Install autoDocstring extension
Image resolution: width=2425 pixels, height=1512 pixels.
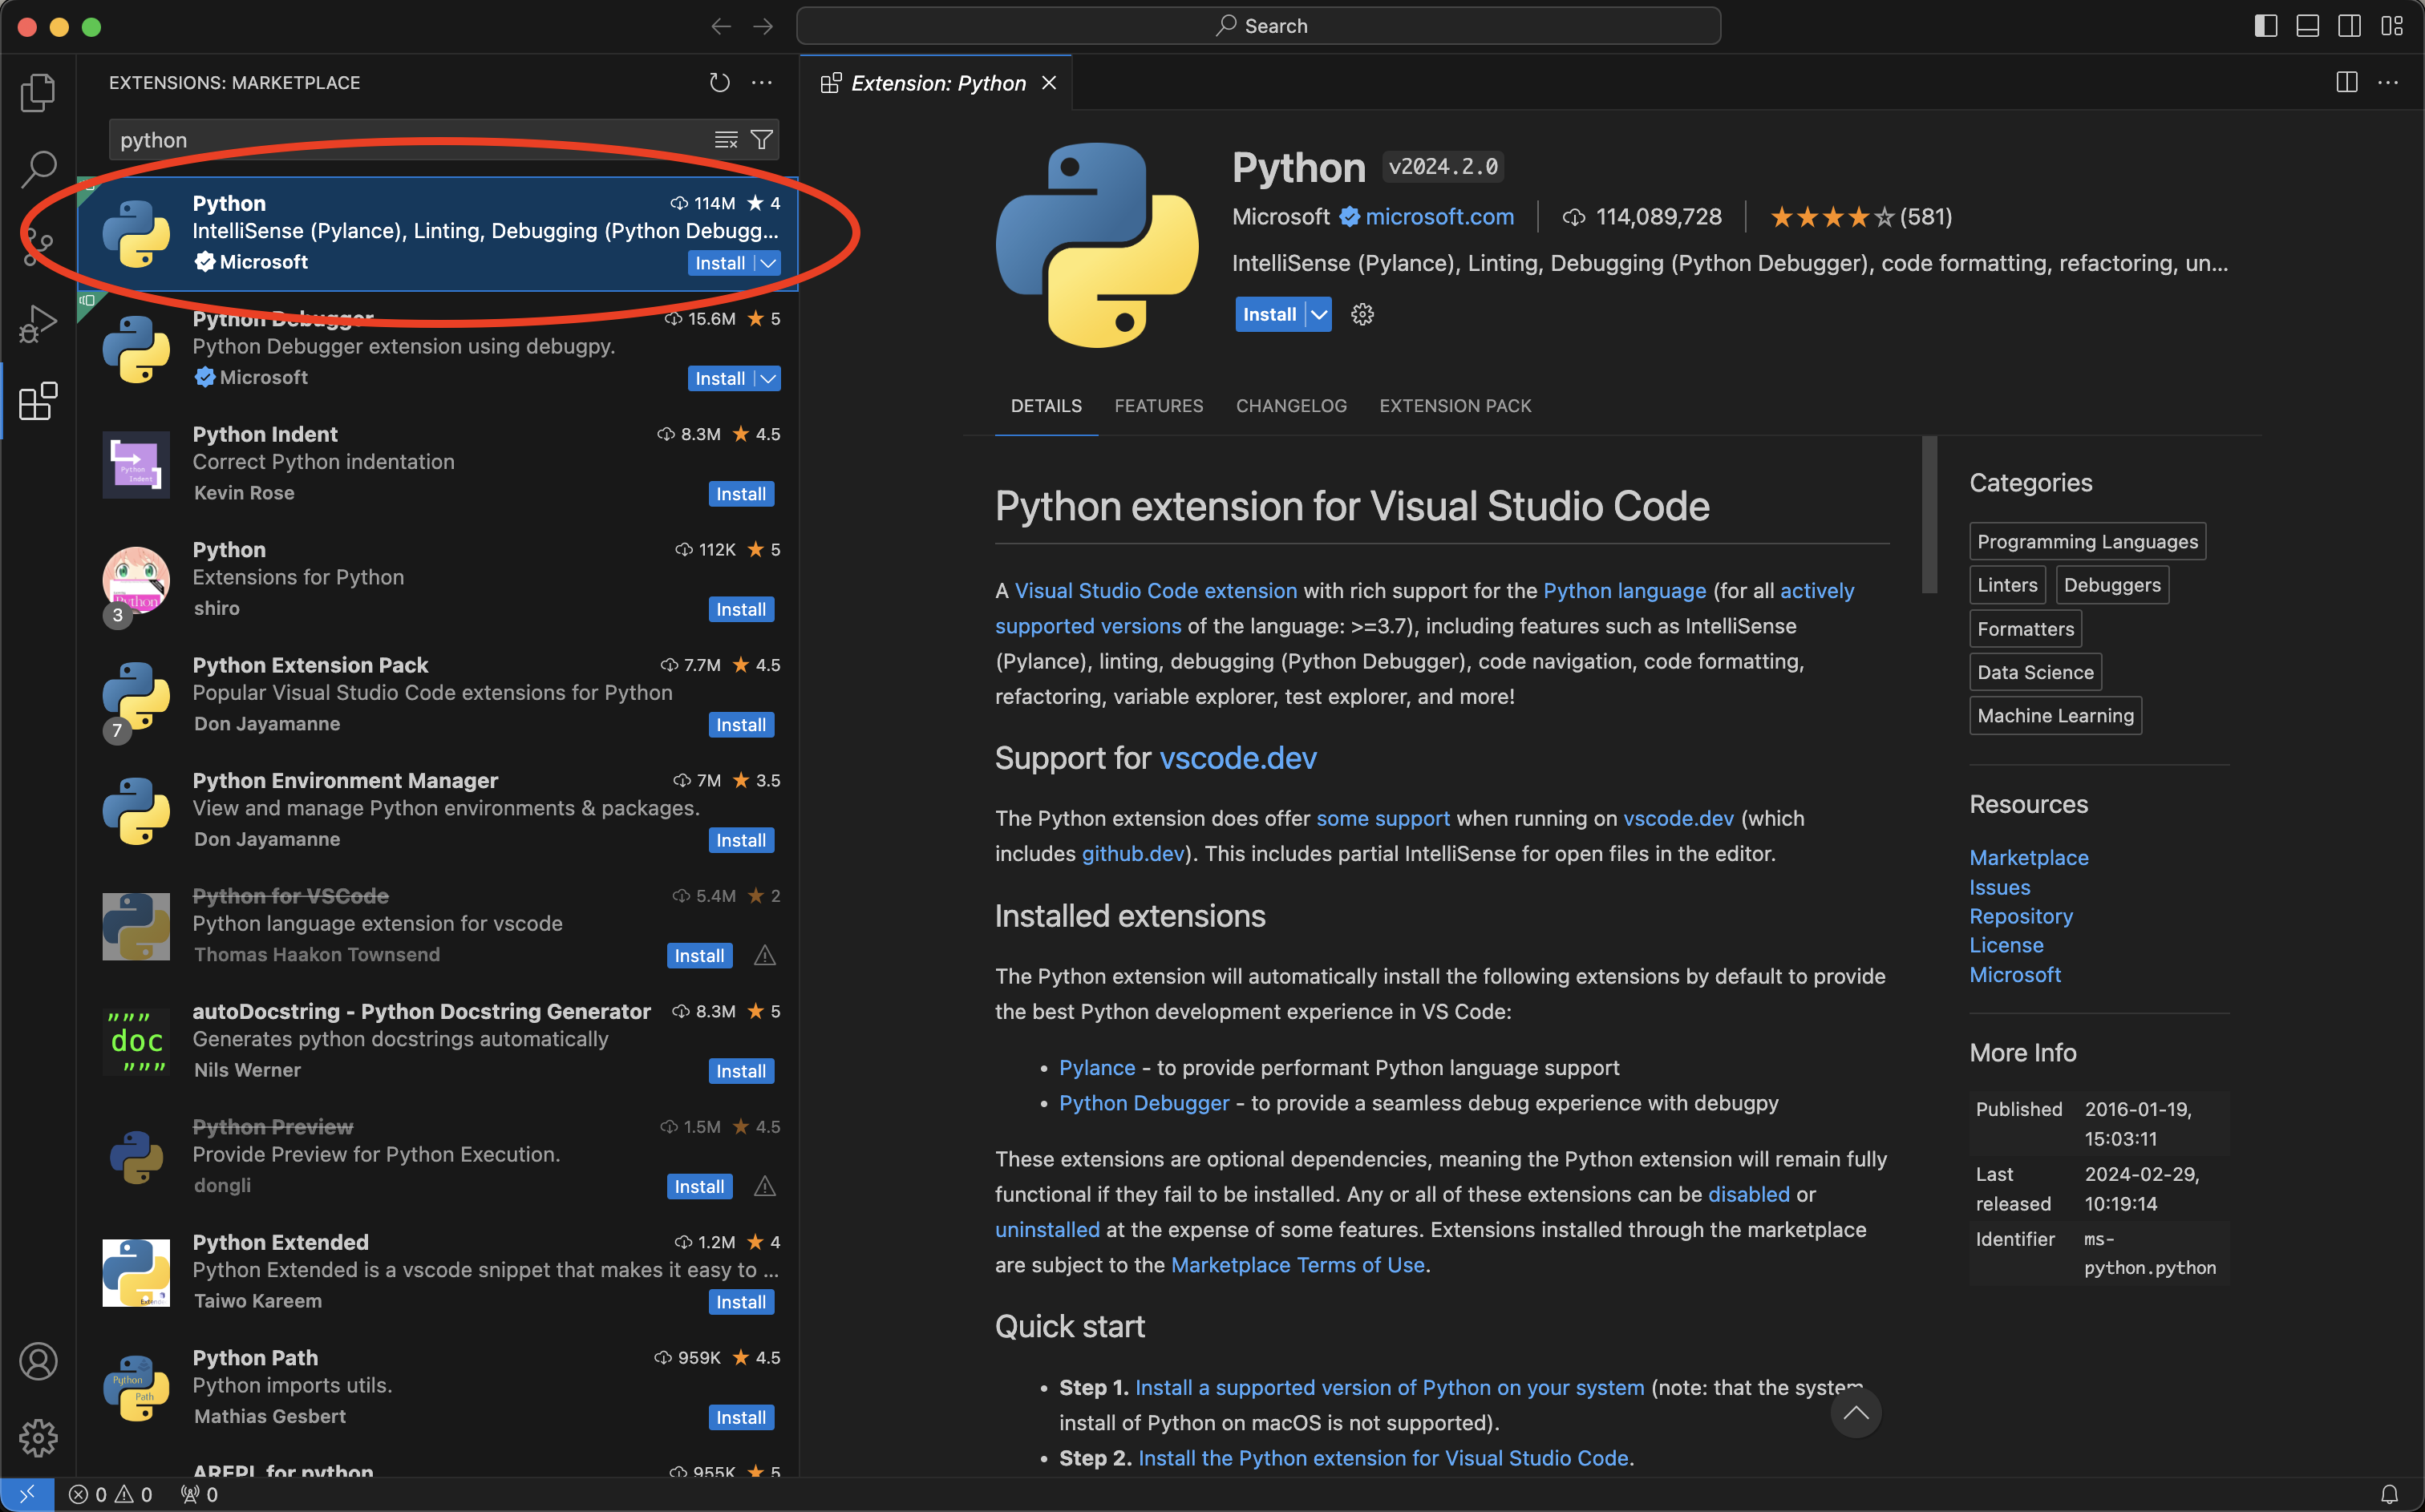pos(741,1072)
